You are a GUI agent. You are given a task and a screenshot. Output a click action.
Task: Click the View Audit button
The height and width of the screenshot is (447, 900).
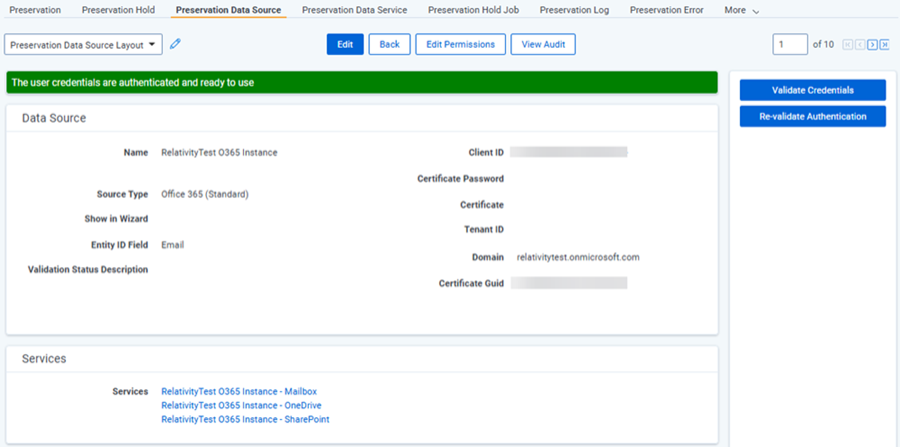click(x=543, y=44)
